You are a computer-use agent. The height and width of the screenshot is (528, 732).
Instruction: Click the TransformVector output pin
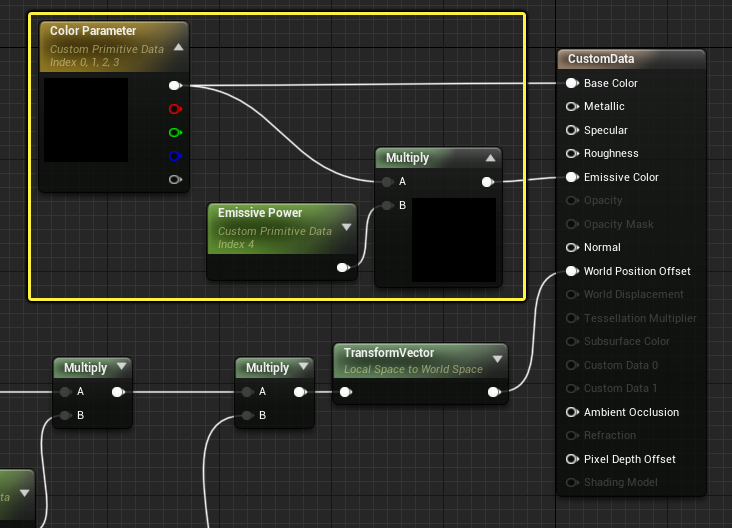(494, 392)
